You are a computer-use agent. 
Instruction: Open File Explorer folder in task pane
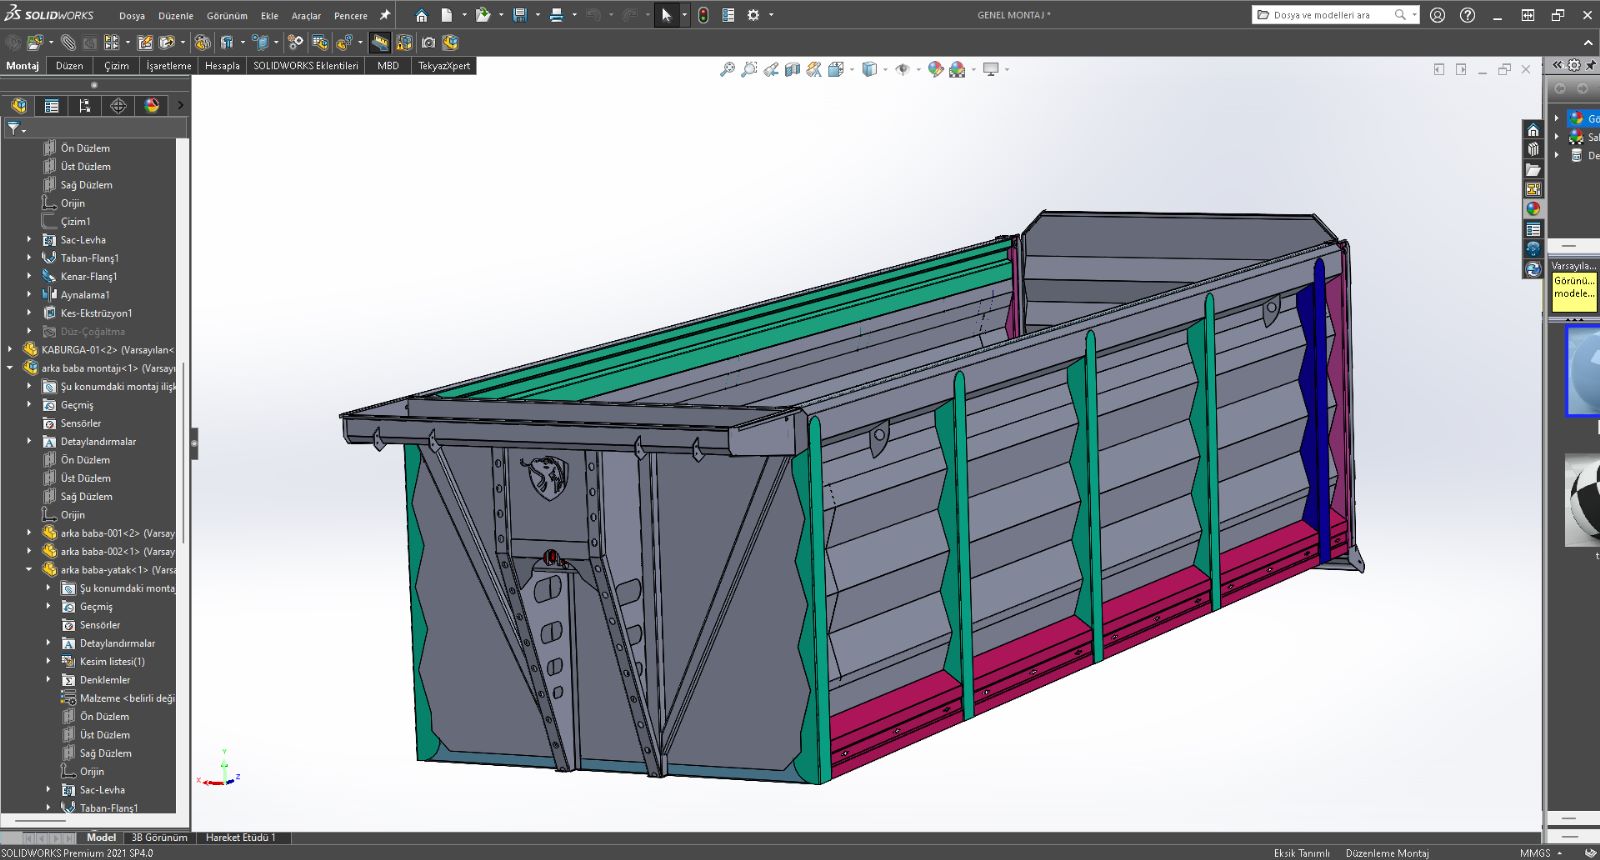click(1533, 169)
